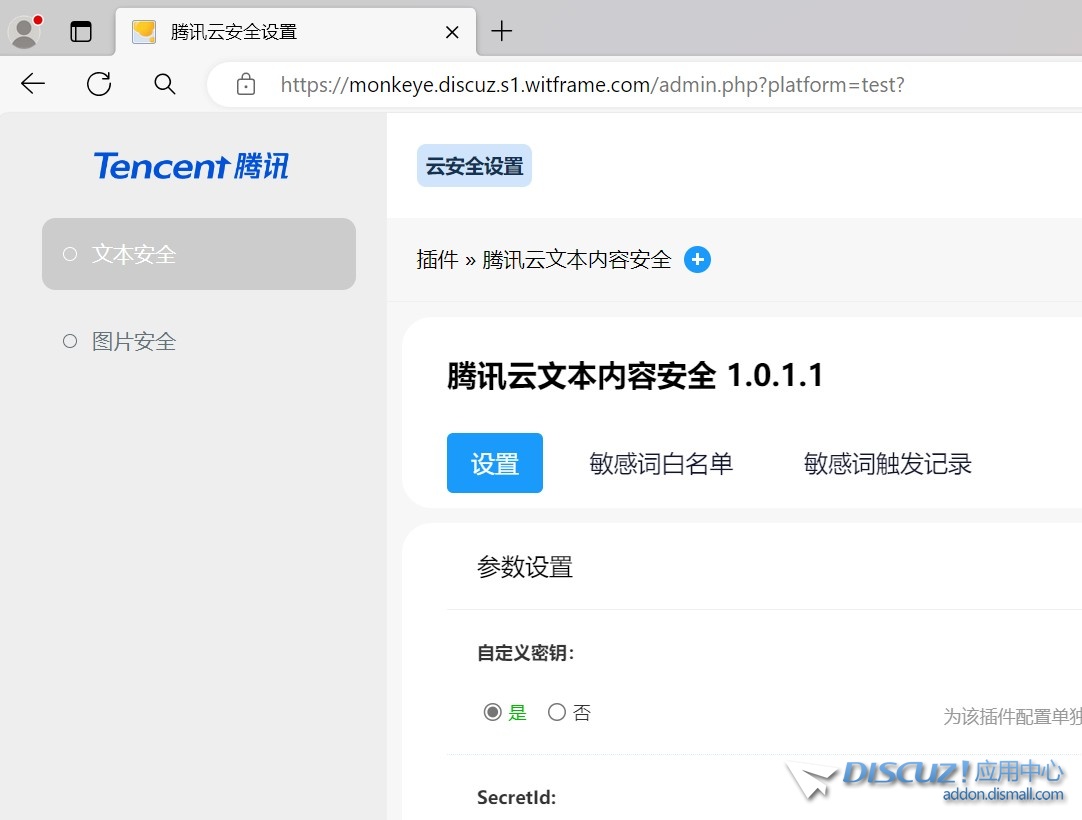Click the 云安全设置 top tab

pos(474,166)
